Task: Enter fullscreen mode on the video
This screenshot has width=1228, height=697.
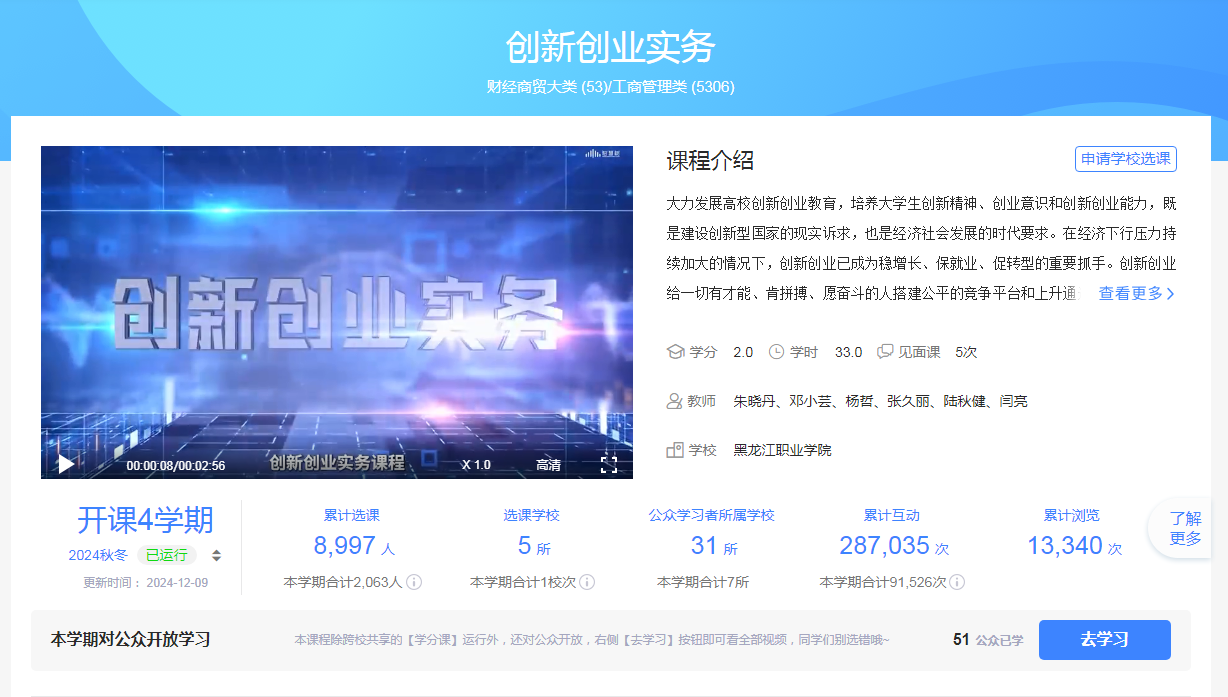Action: pos(608,464)
